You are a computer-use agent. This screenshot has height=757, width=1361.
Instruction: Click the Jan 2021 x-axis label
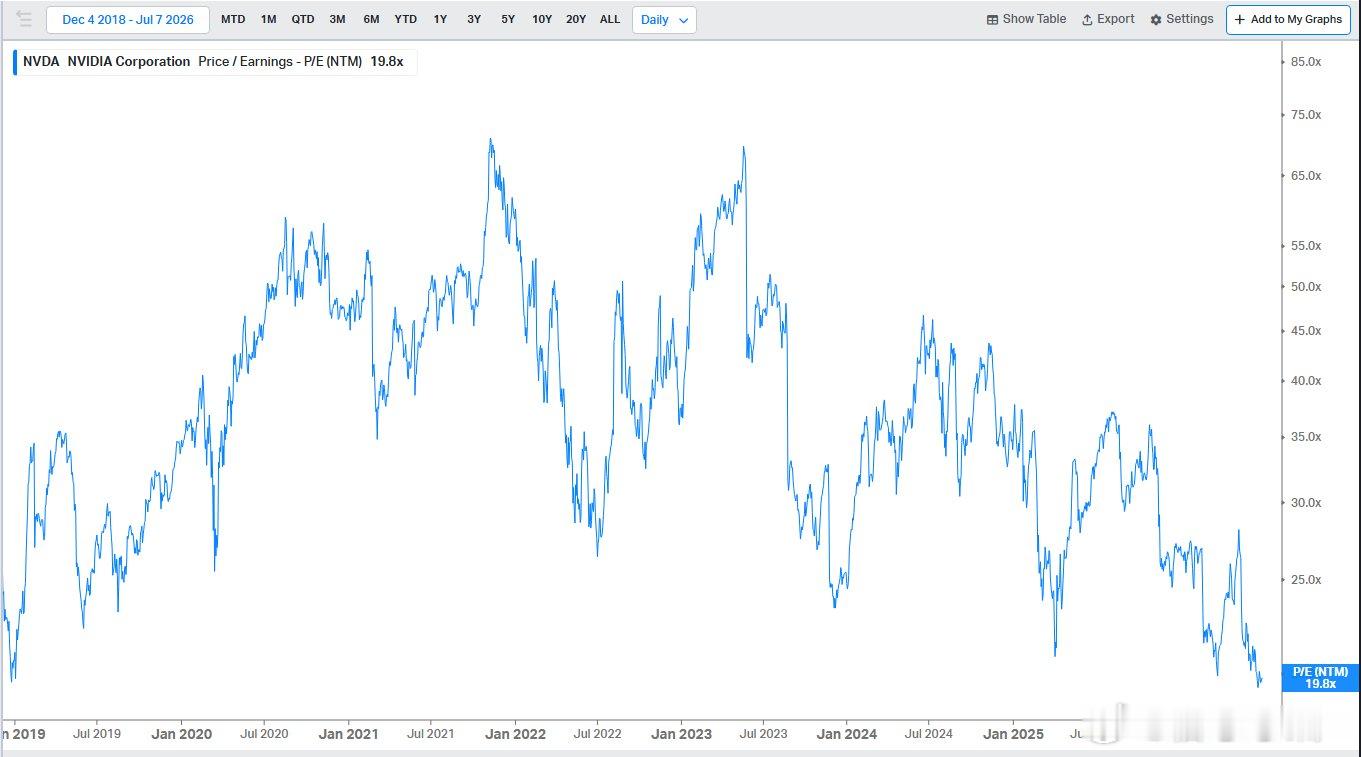click(348, 734)
